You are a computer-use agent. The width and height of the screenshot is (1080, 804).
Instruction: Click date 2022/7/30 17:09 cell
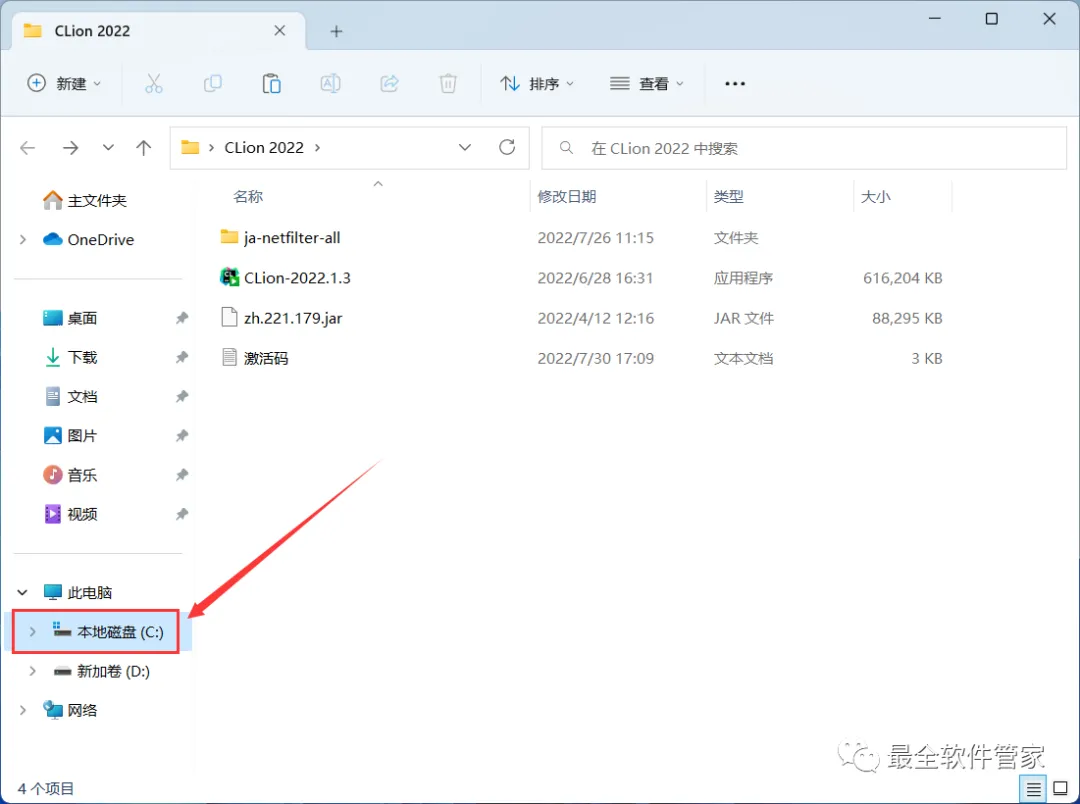595,358
